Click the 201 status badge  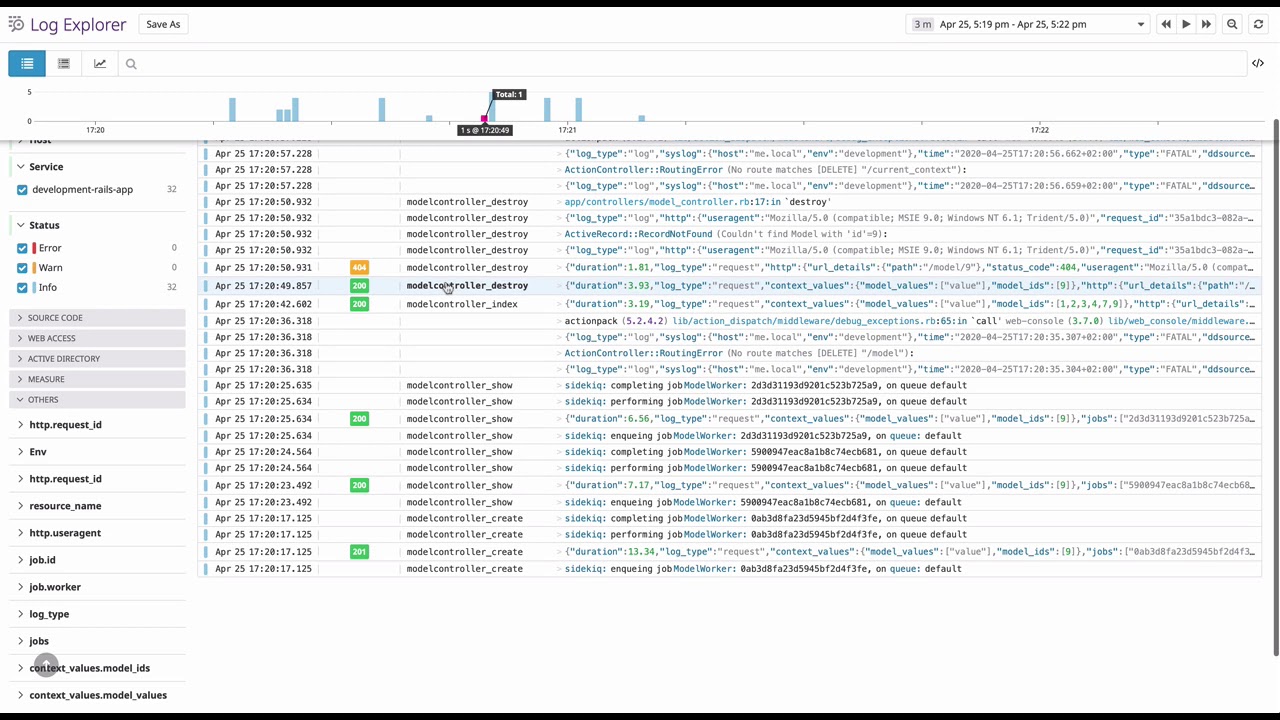(359, 552)
